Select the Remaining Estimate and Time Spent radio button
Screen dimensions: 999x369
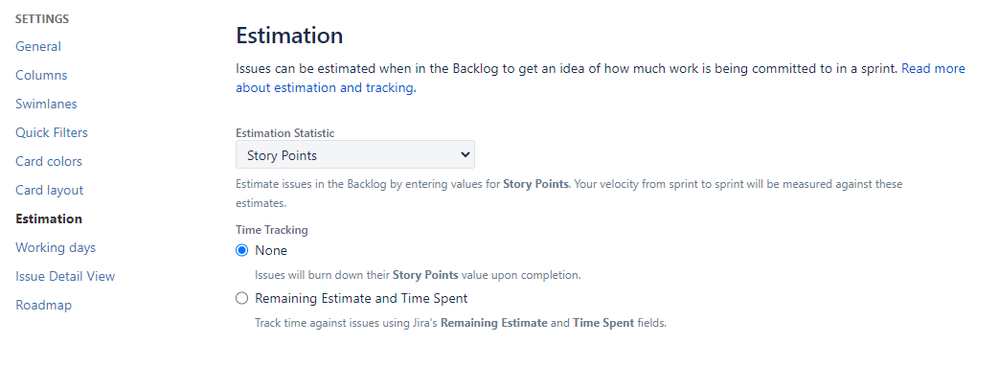[241, 298]
